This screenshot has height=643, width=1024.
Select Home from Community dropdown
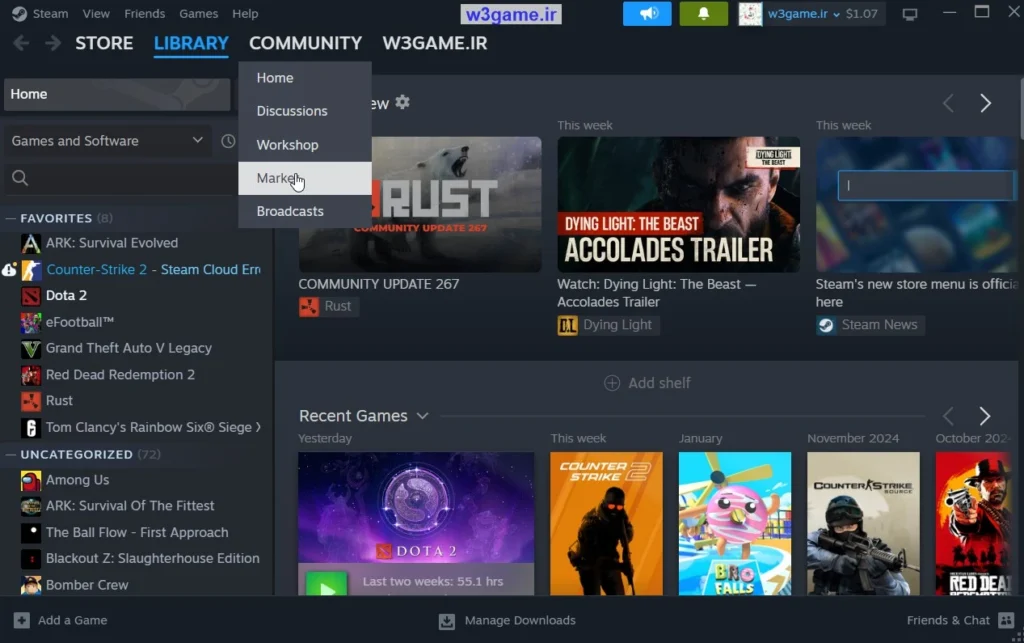pyautogui.click(x=305, y=78)
